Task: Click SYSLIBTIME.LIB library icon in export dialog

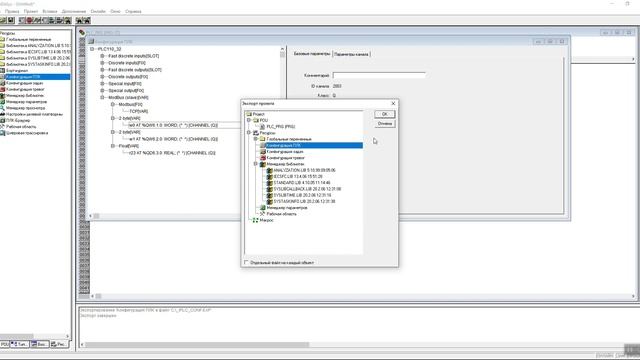Action: 269,195
